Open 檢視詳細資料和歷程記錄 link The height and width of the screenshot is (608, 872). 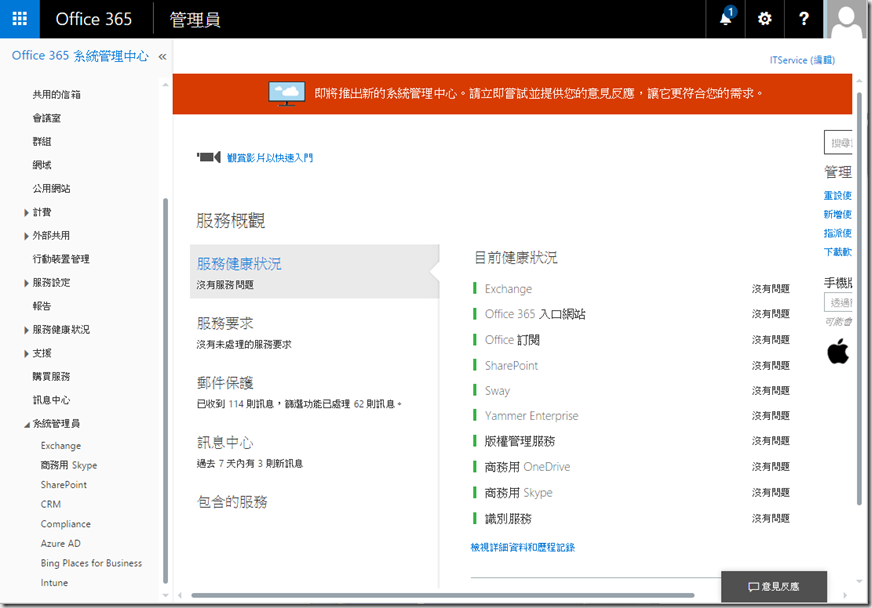[x=522, y=547]
